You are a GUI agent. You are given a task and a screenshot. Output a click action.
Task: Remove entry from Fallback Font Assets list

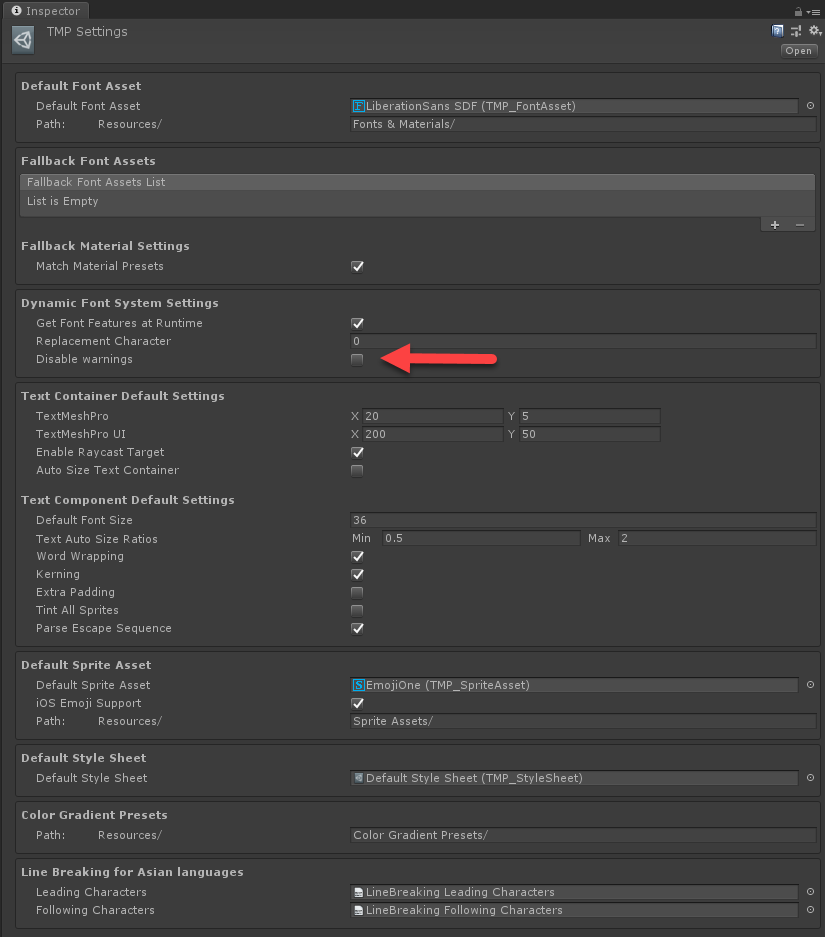point(799,225)
